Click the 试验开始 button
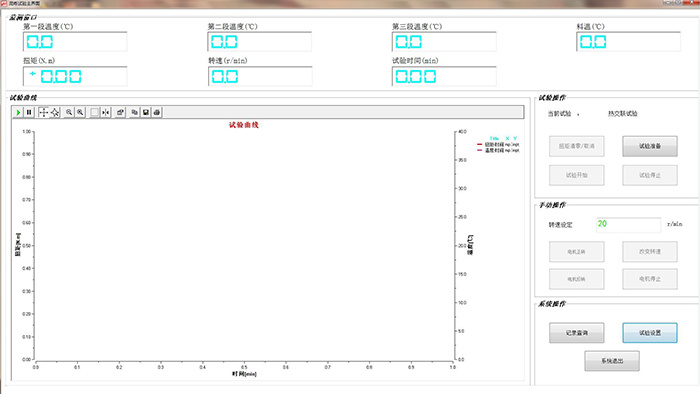The image size is (700, 394). (x=576, y=175)
